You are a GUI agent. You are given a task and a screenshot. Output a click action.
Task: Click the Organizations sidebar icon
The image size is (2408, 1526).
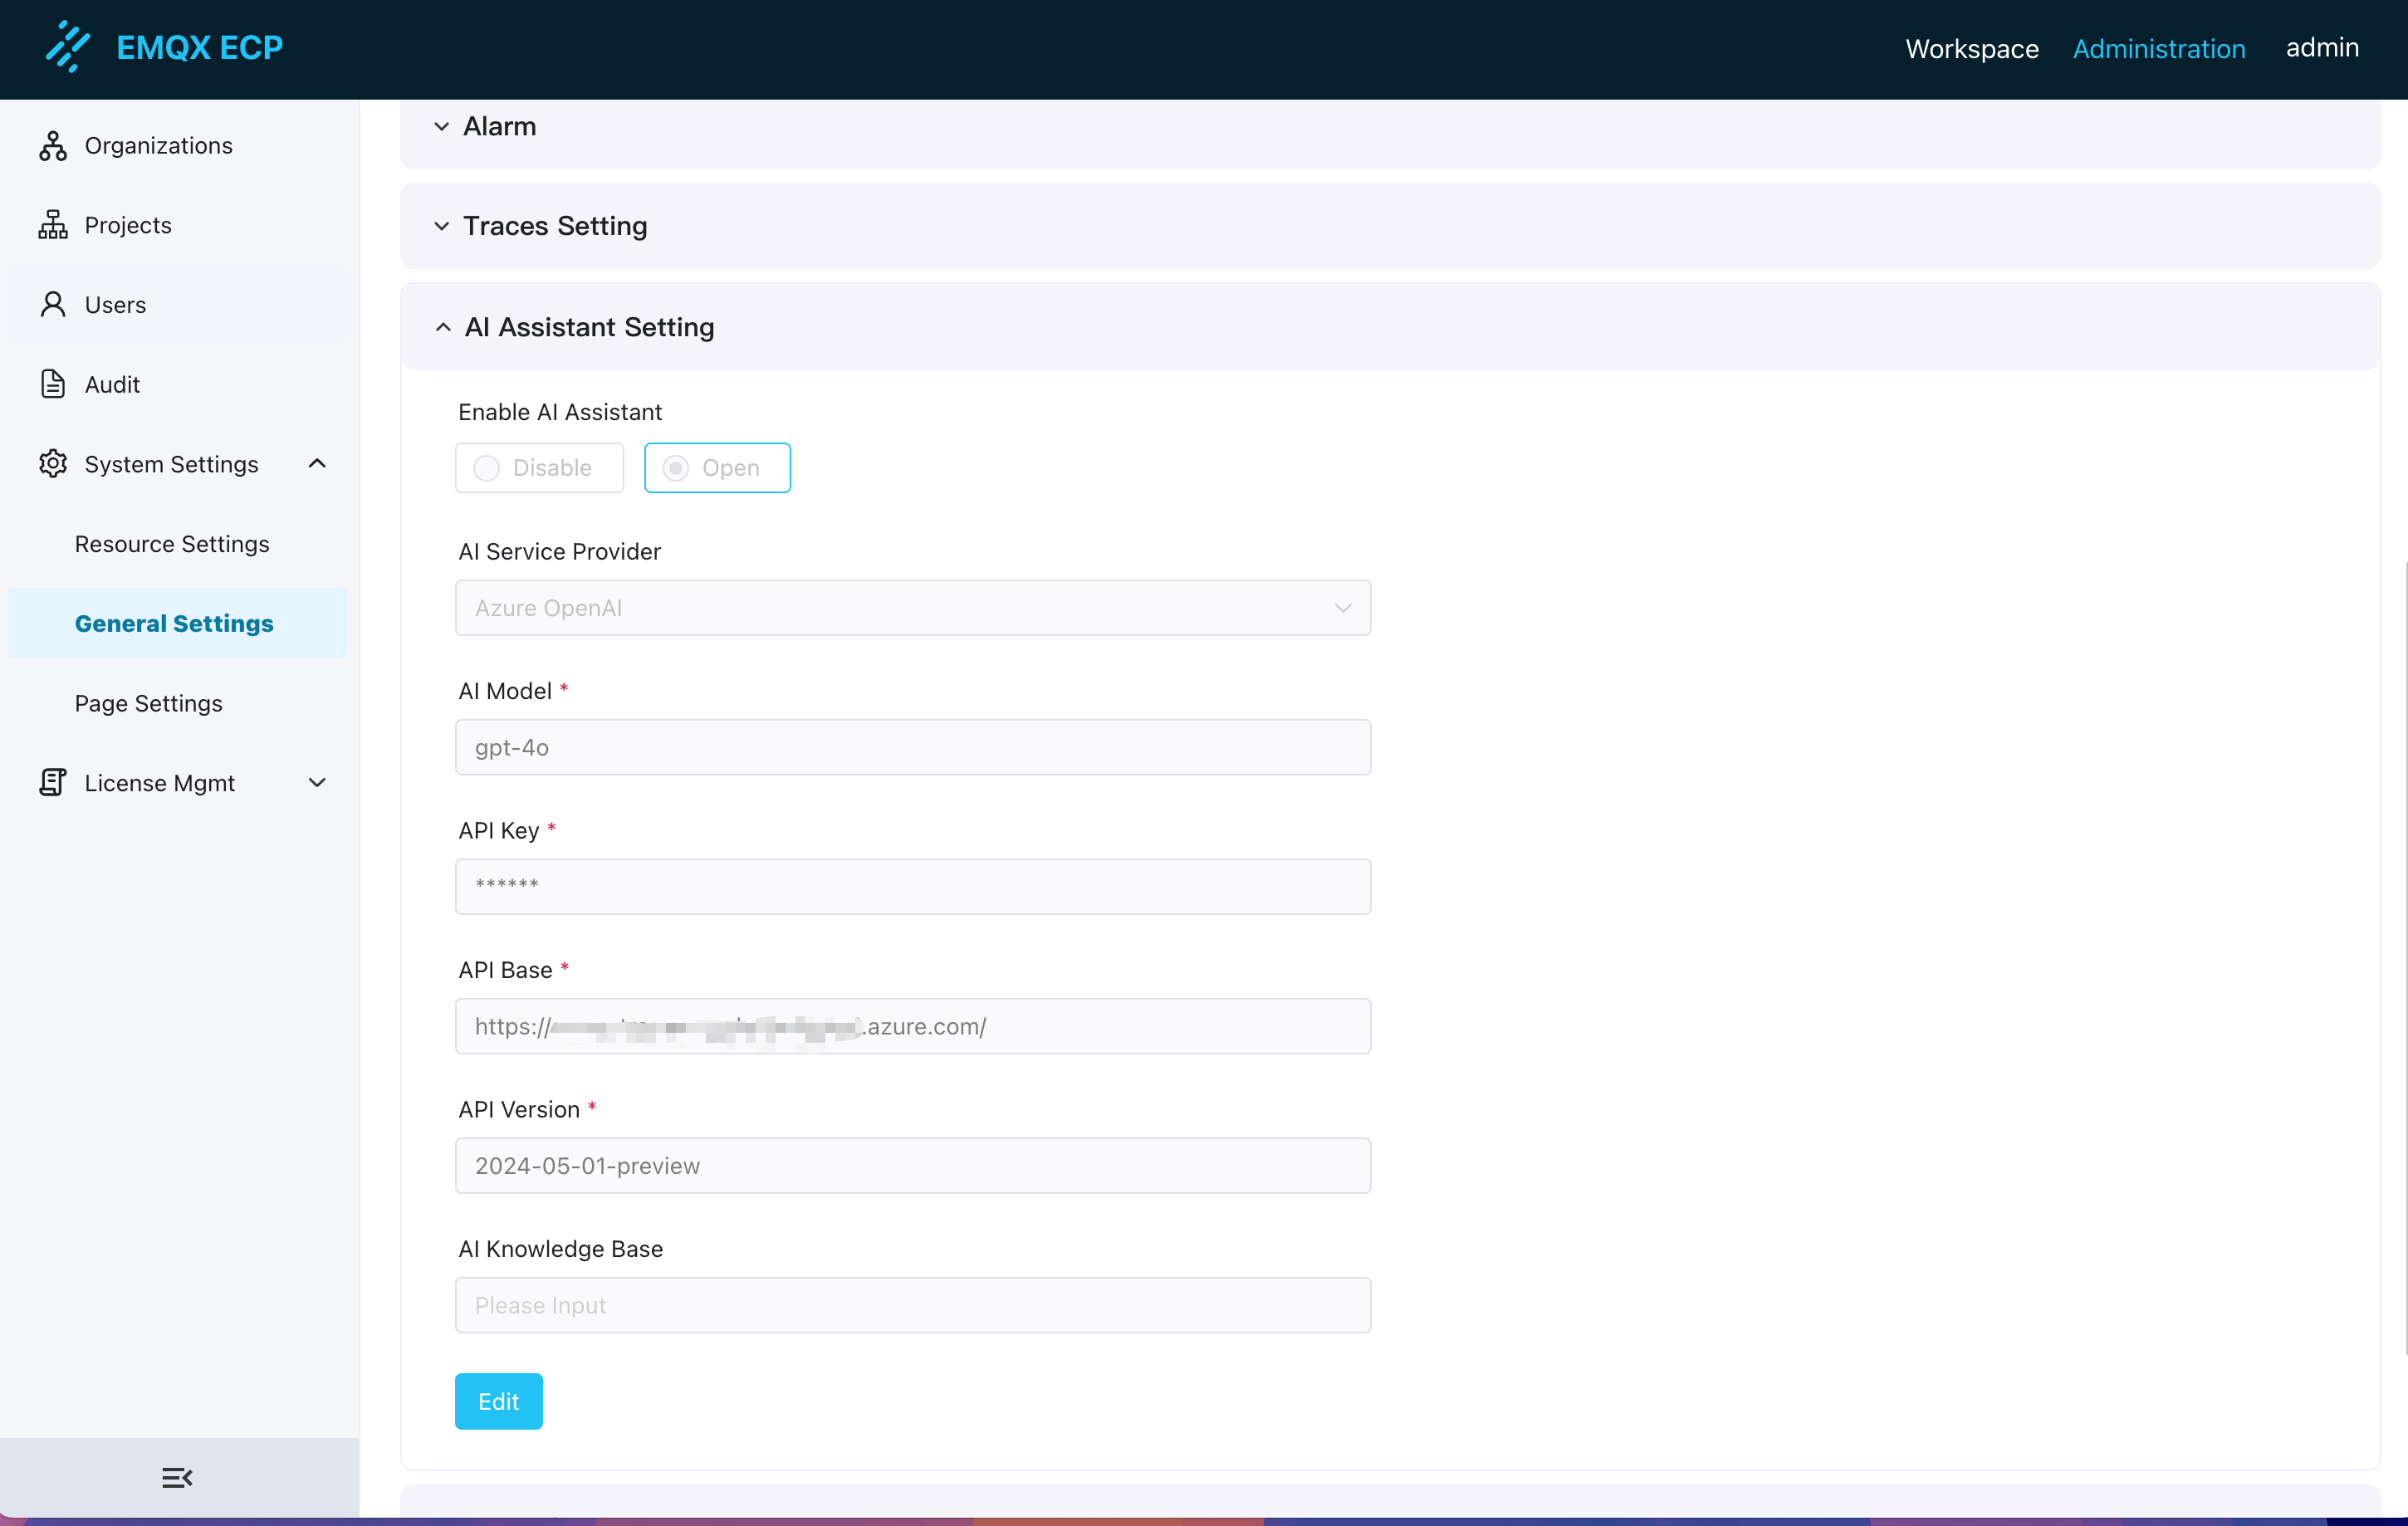[53, 146]
